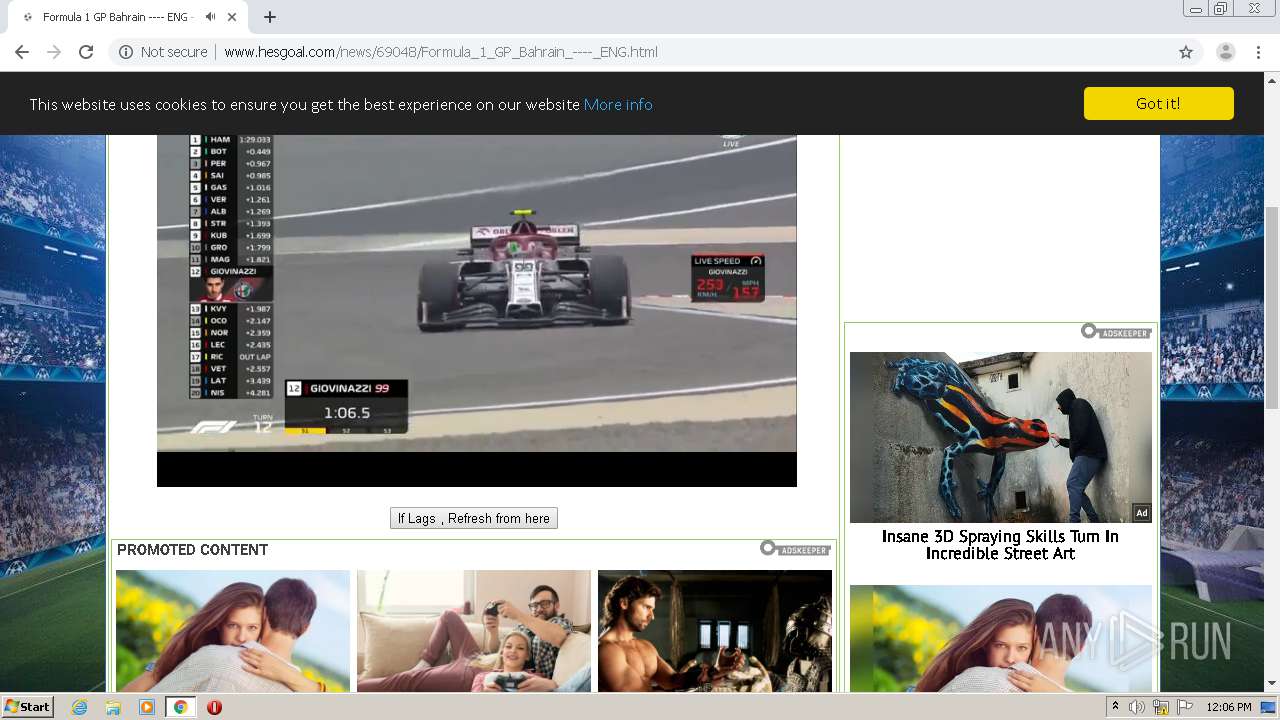The height and width of the screenshot is (720, 1280).
Task: Click the Not secure site info icon
Action: click(x=126, y=52)
